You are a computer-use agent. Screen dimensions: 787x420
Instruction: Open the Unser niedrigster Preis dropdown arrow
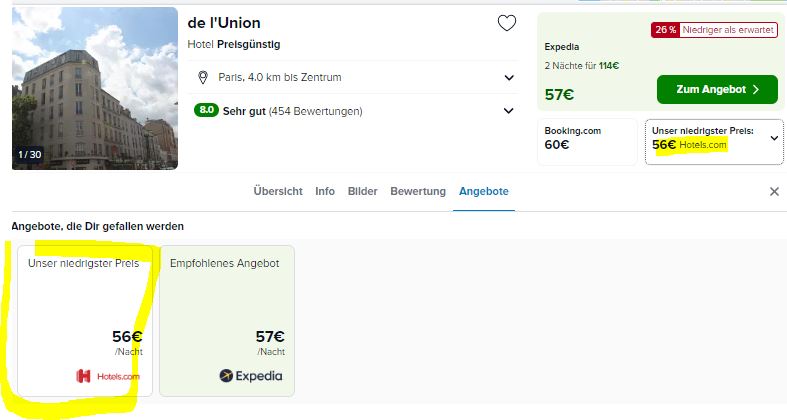[x=774, y=138]
